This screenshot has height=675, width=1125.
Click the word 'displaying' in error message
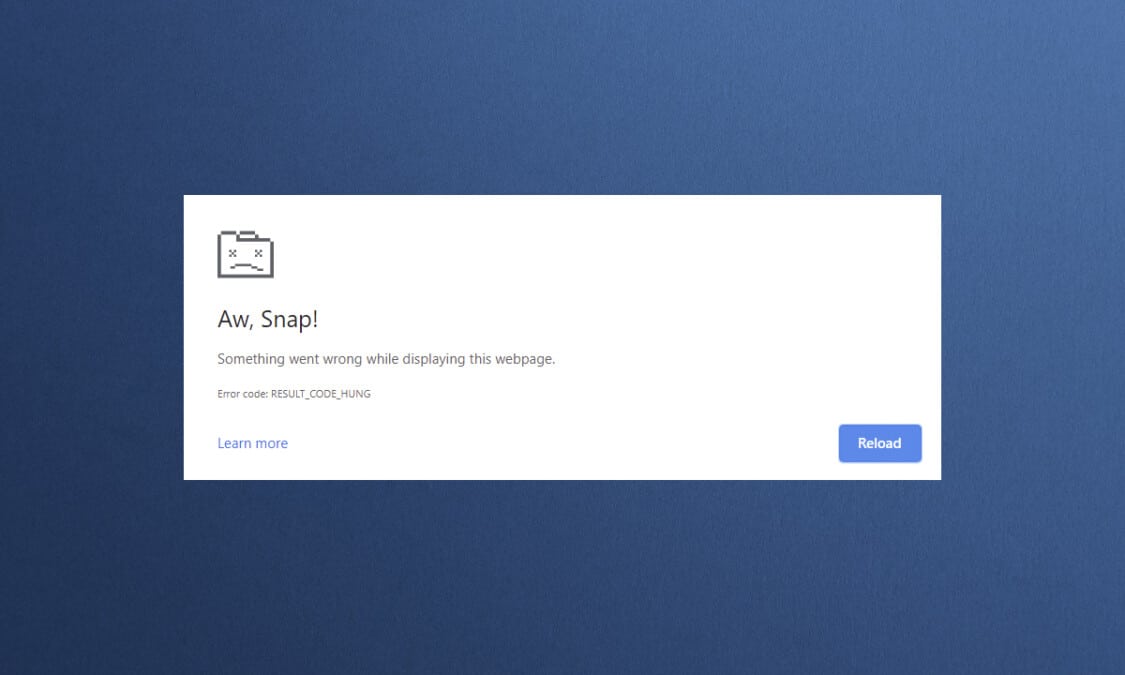433,359
